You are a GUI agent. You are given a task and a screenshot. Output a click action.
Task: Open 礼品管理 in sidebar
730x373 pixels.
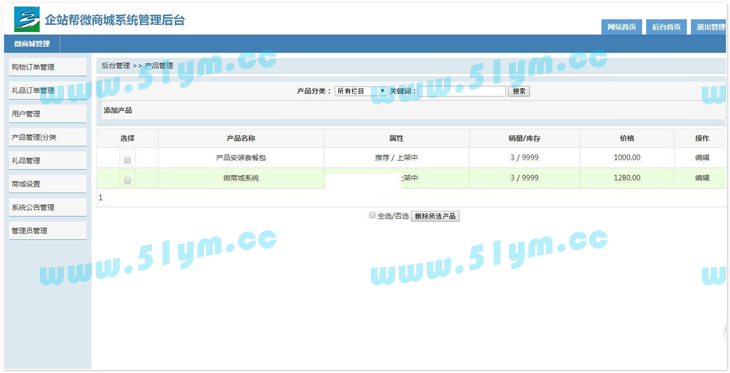coord(47,161)
